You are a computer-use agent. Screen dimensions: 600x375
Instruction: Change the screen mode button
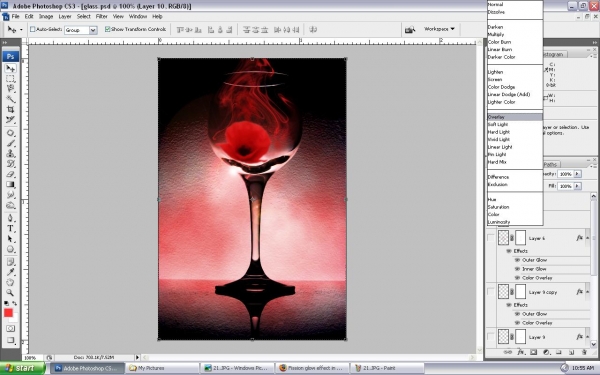[x=10, y=340]
